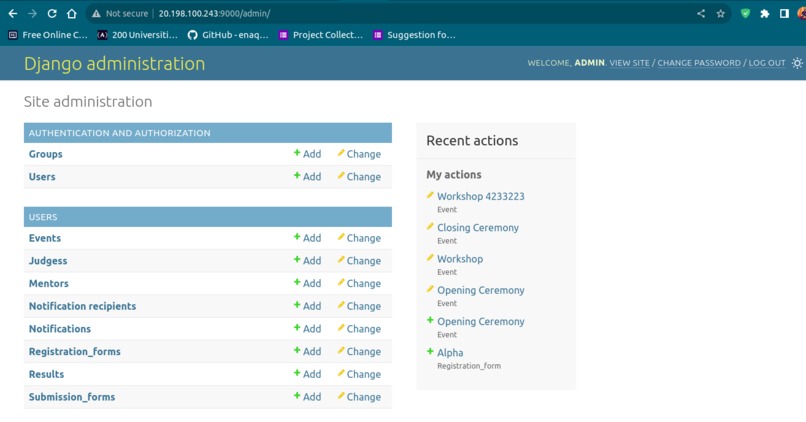Open the Alpha registration form recent action

click(x=450, y=353)
